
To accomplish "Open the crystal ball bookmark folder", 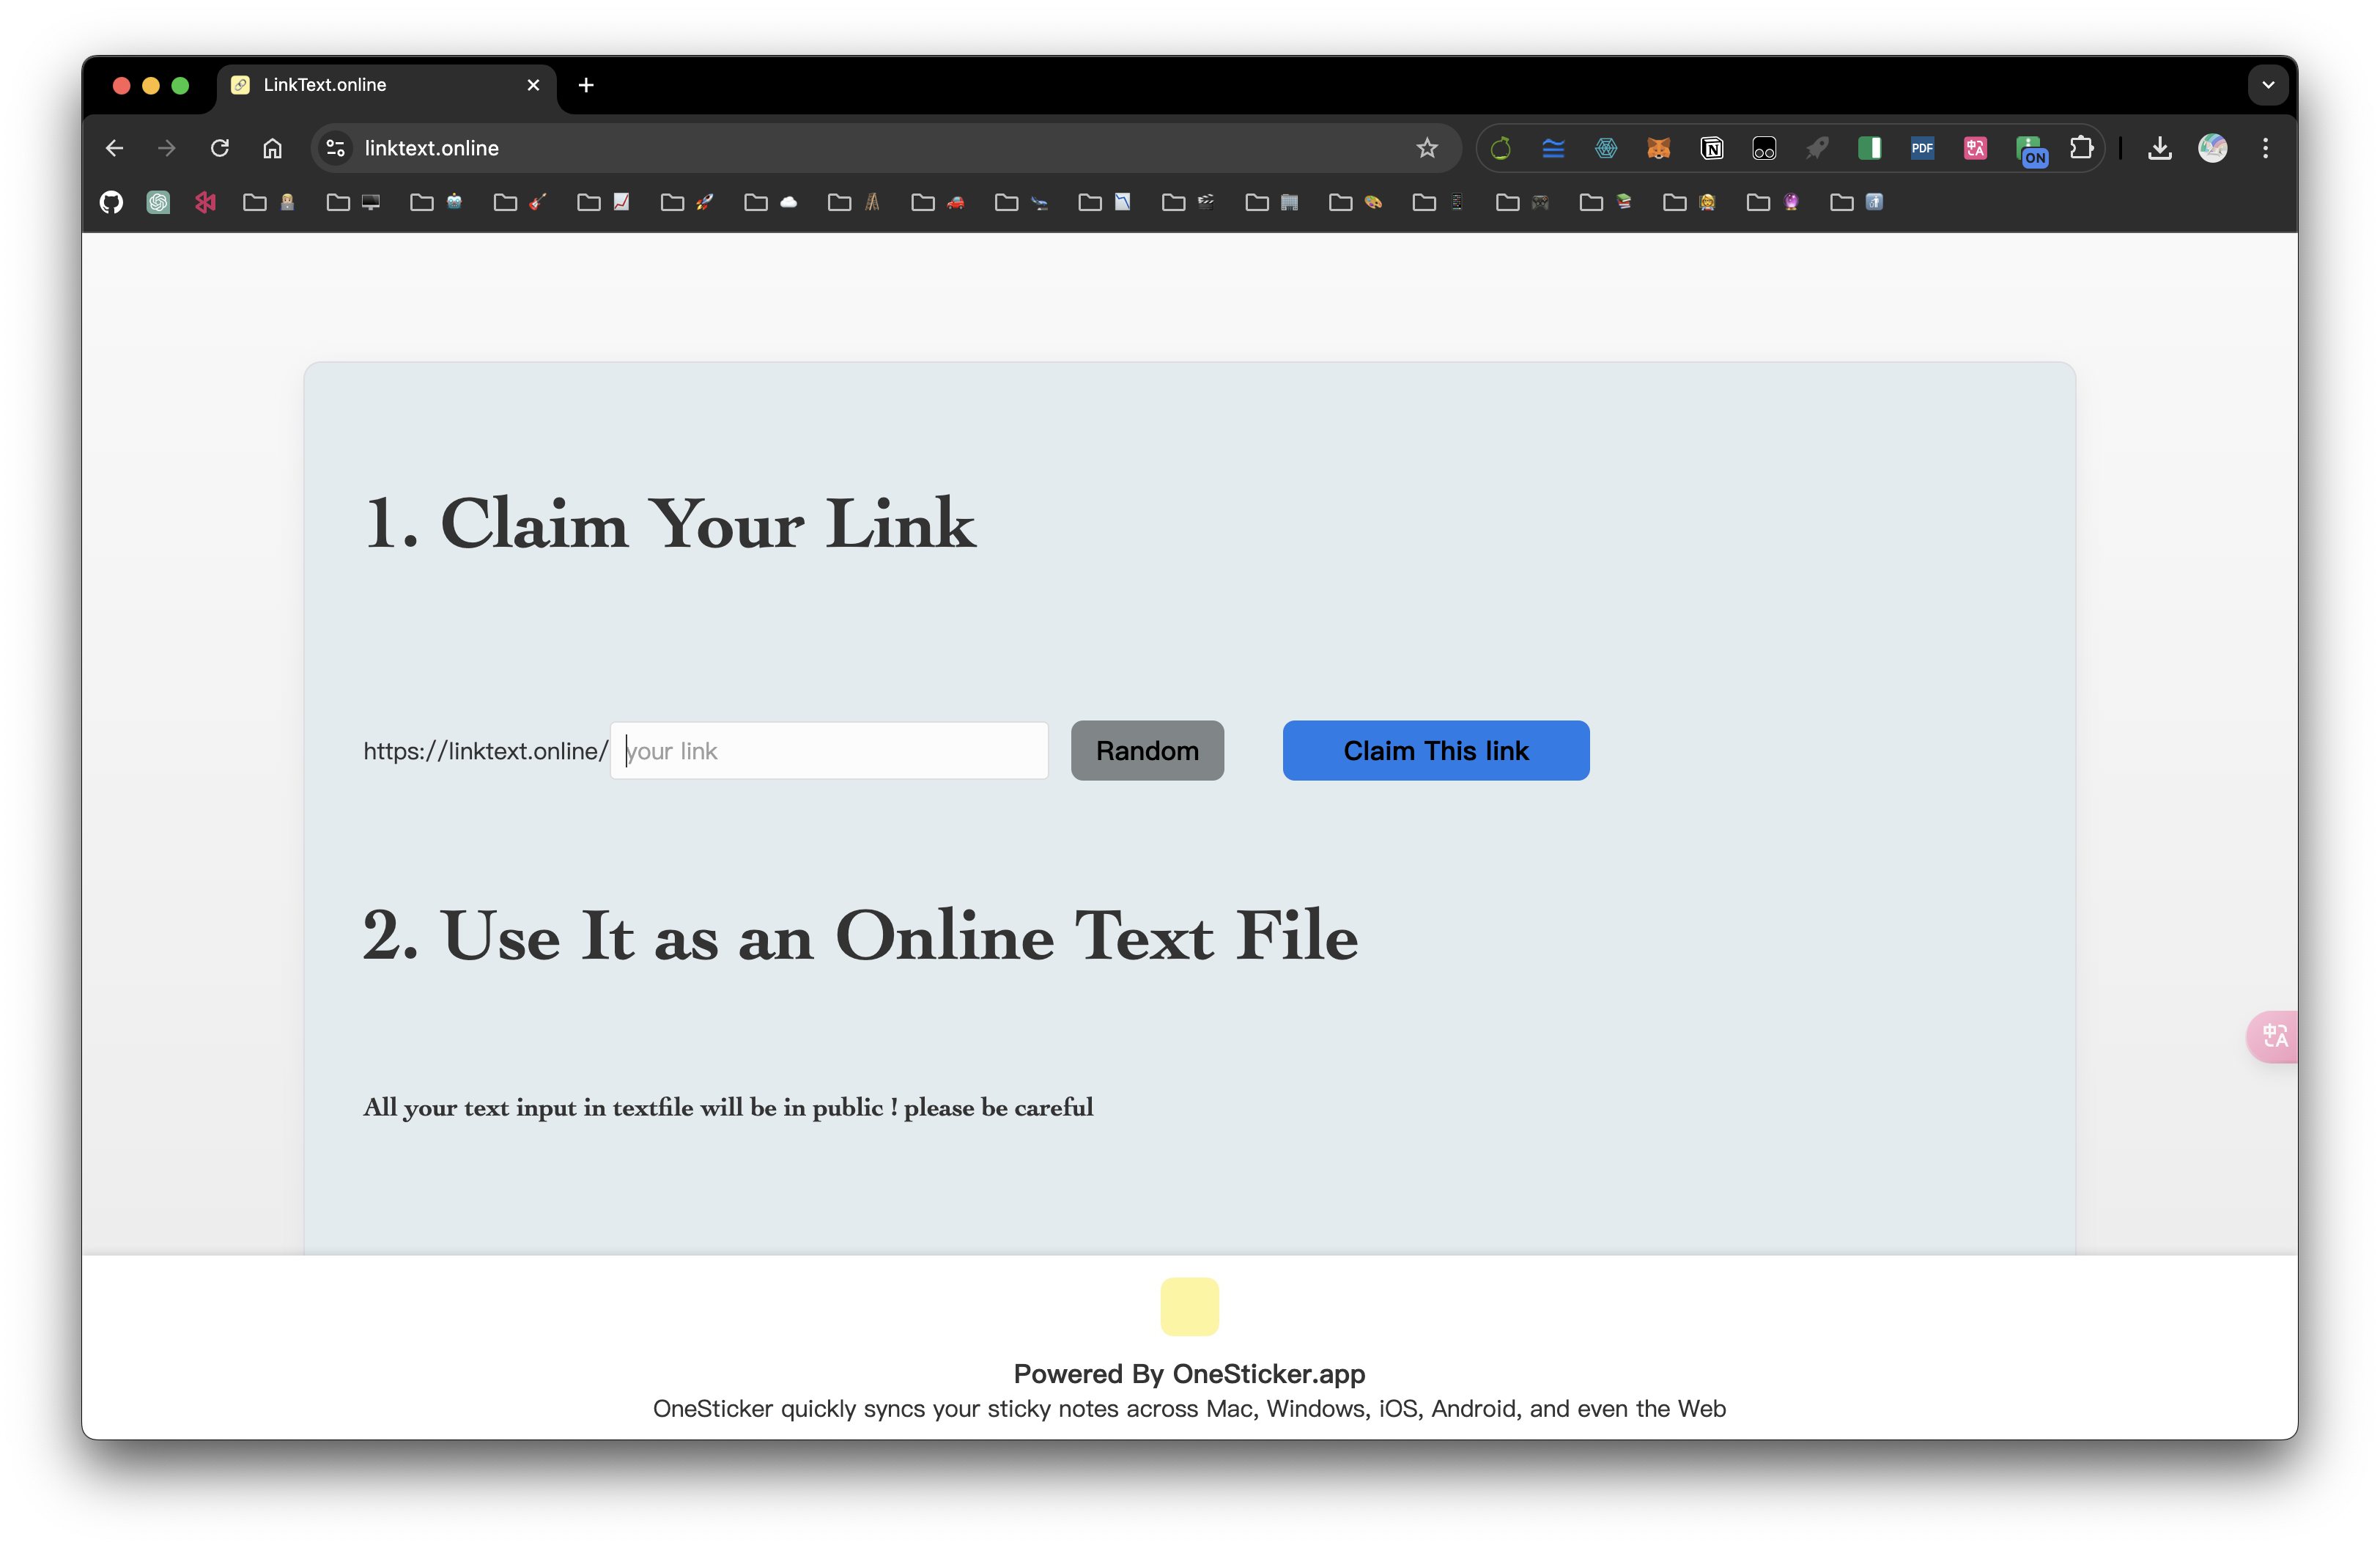I will pyautogui.click(x=1774, y=202).
